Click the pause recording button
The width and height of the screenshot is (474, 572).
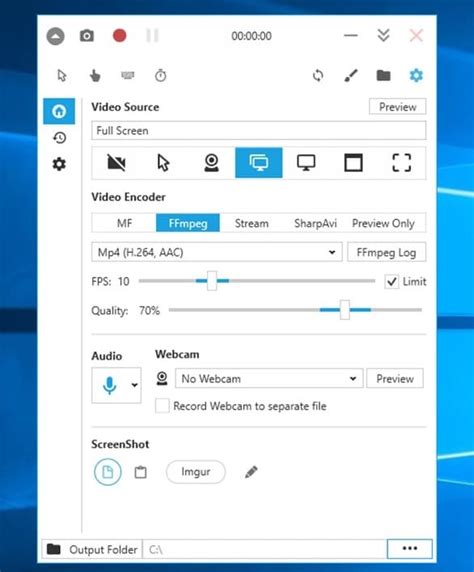tap(152, 36)
